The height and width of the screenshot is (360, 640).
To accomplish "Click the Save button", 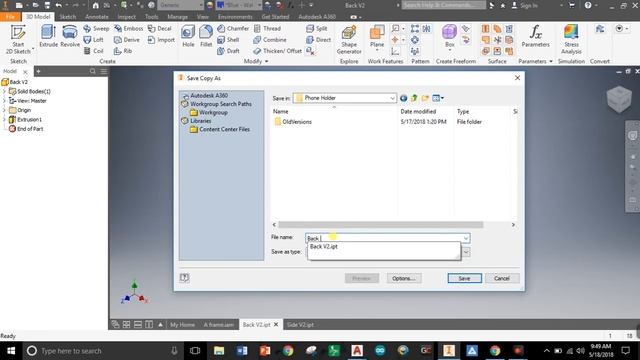I will click(464, 278).
